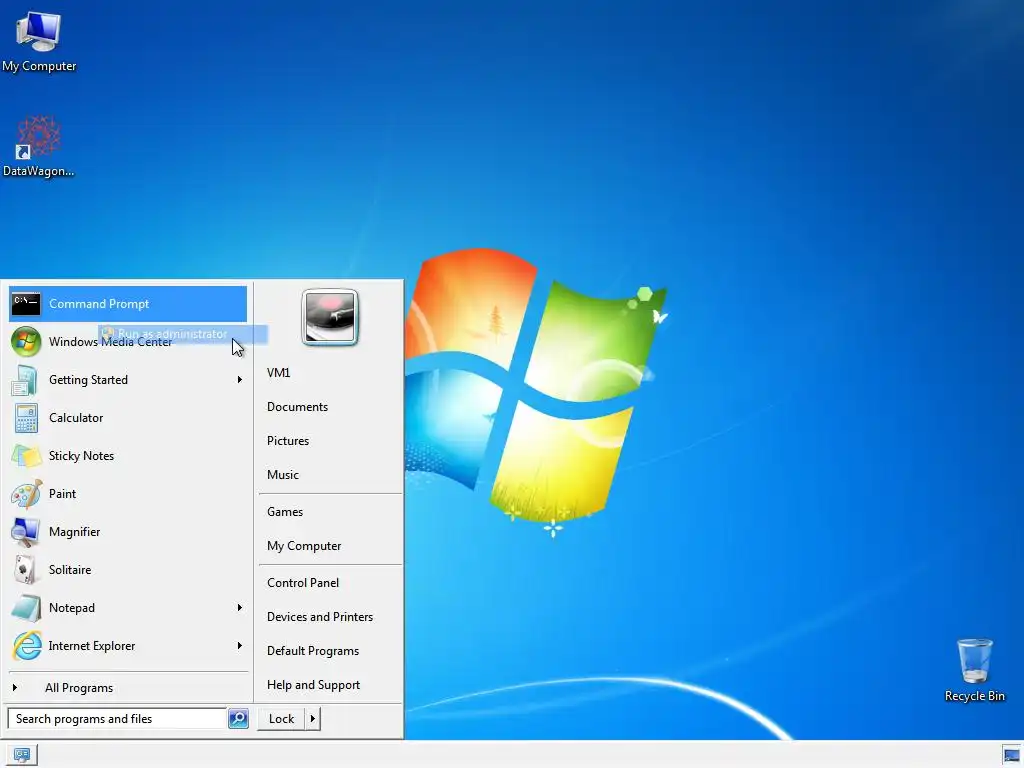
Task: Select the Getting Started label
Action: (x=88, y=380)
